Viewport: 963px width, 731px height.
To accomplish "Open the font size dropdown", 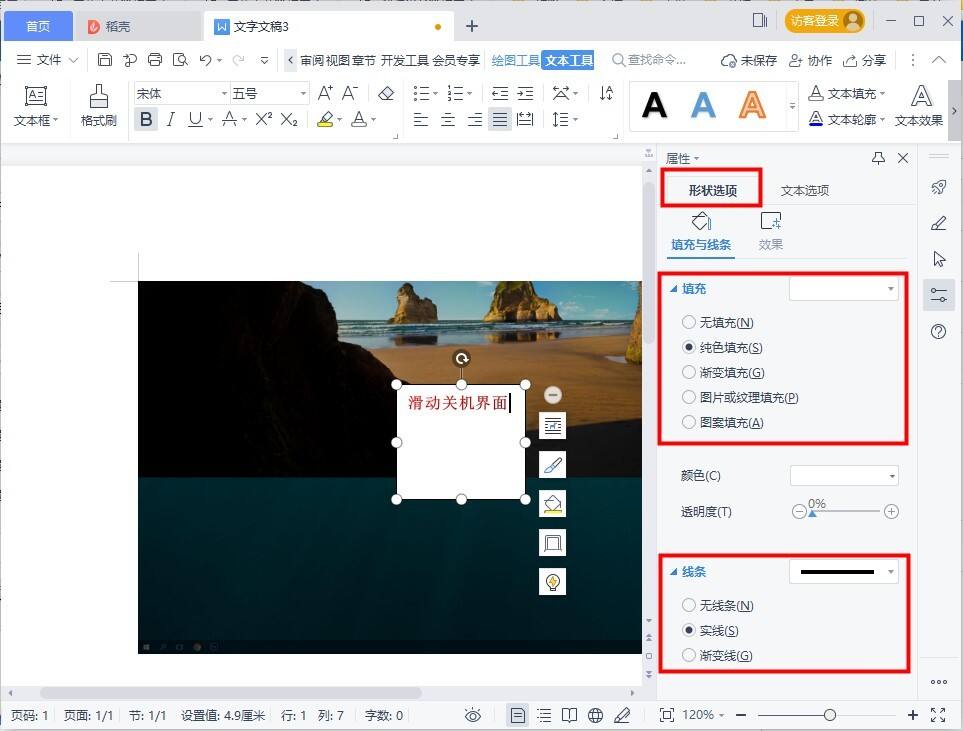I will point(303,93).
